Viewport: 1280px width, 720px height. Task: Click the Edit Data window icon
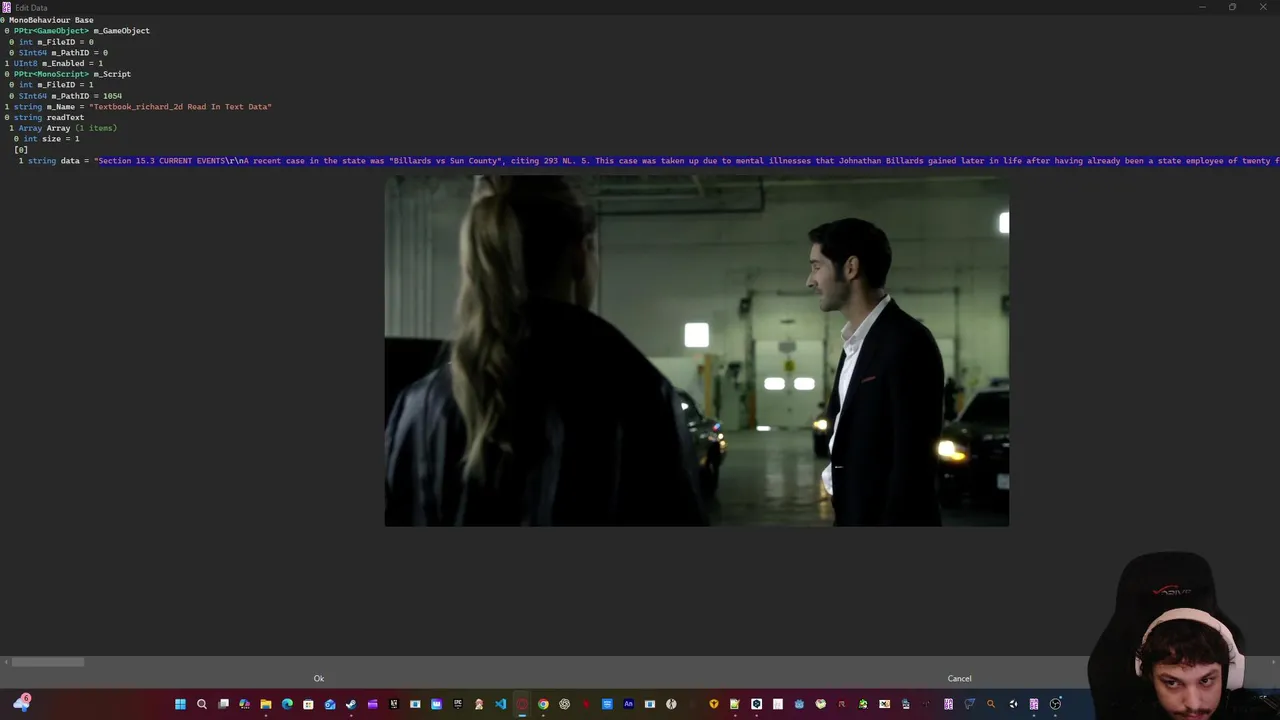coord(7,7)
